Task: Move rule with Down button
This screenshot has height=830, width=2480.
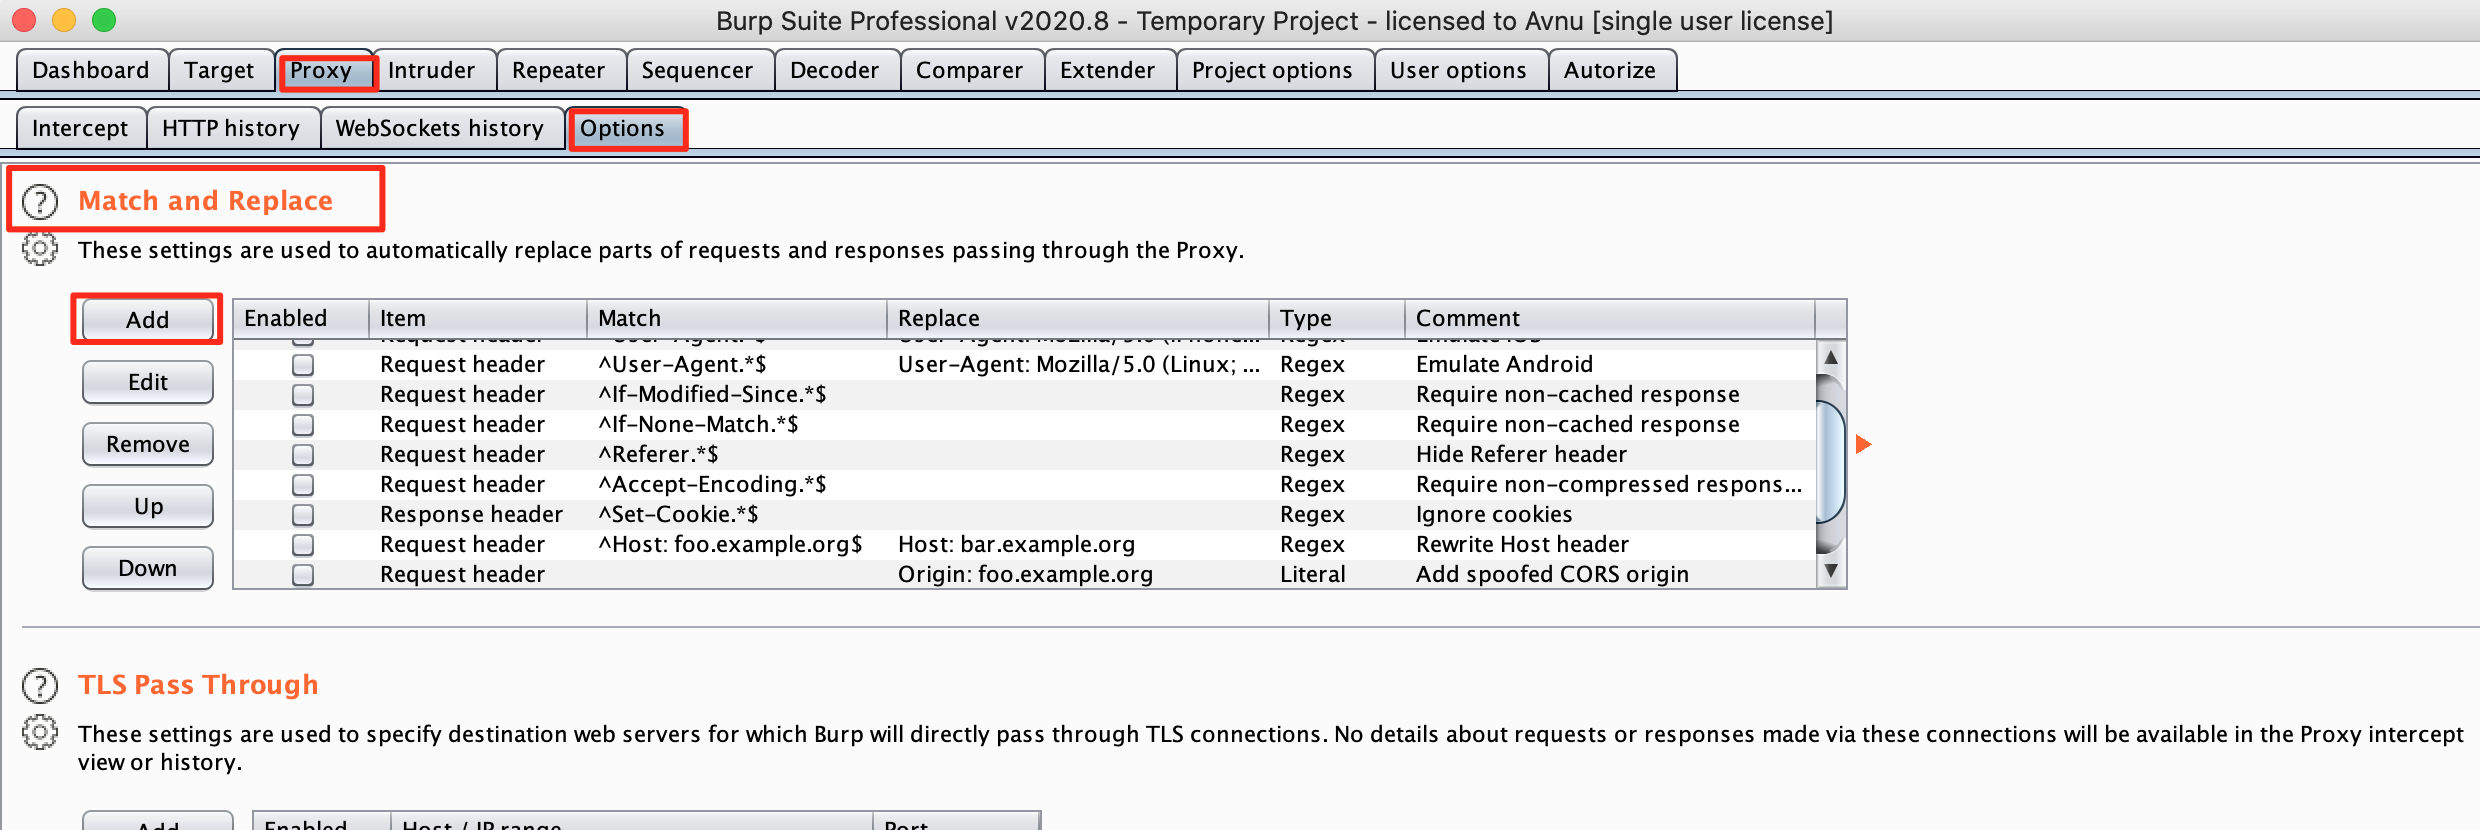Action: click(148, 568)
